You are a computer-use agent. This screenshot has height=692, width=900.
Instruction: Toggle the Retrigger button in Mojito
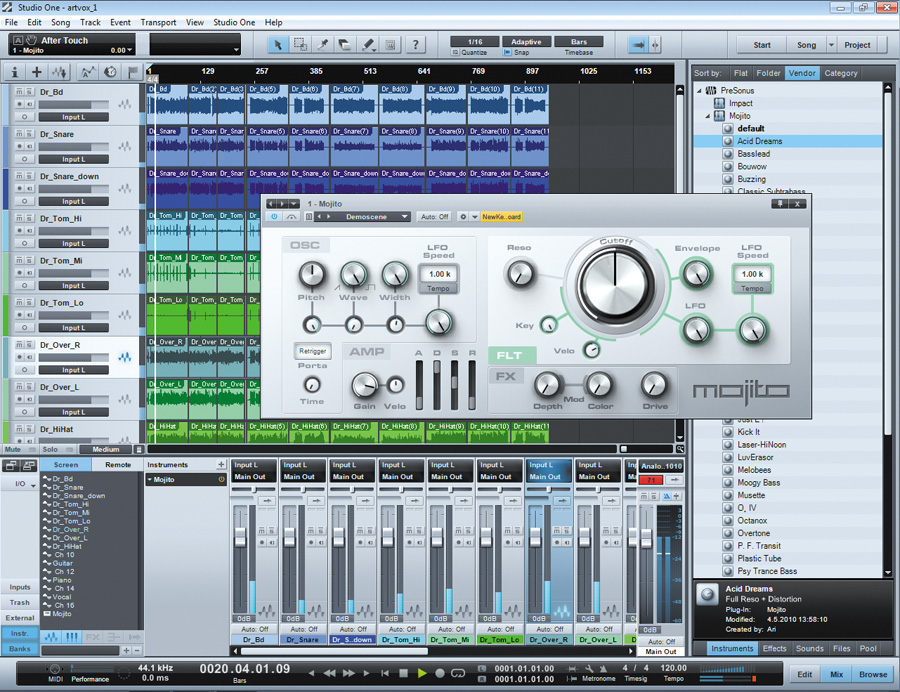pyautogui.click(x=312, y=351)
